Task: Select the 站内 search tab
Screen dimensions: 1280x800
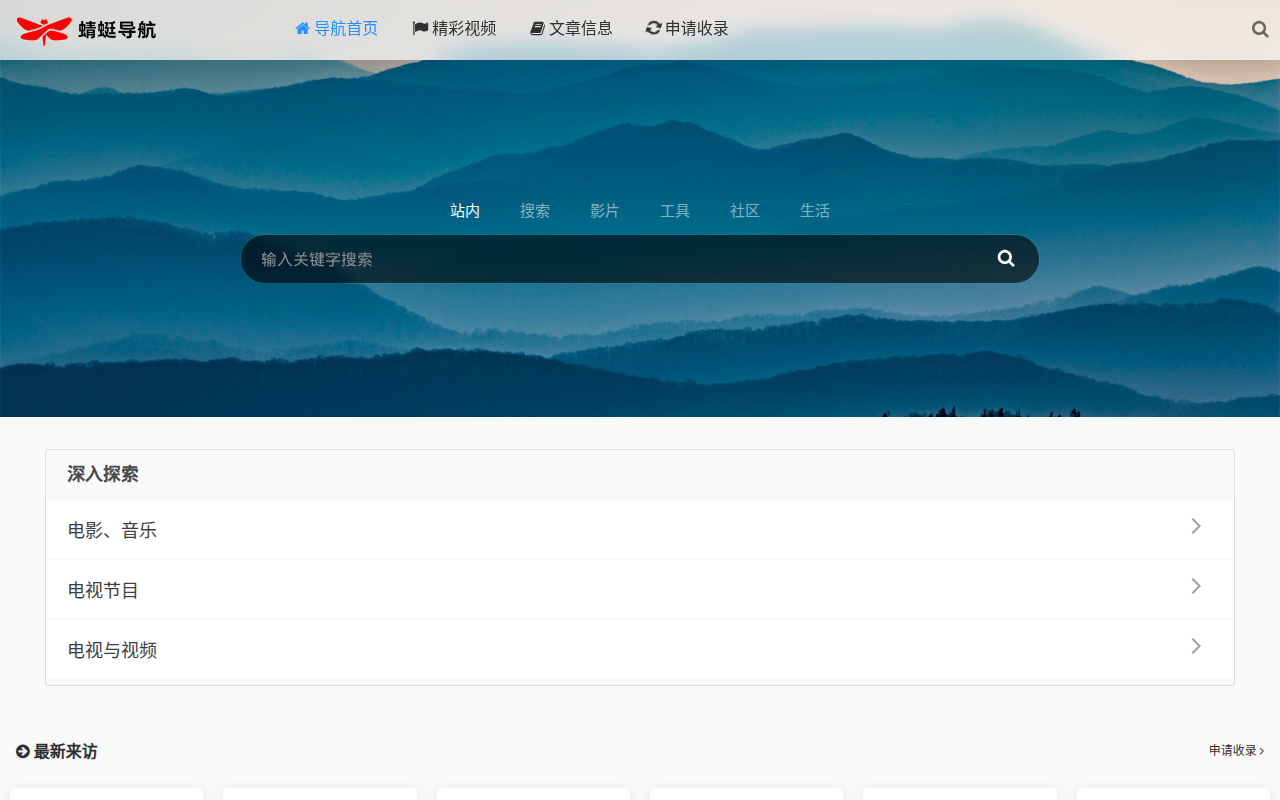Action: [x=465, y=211]
